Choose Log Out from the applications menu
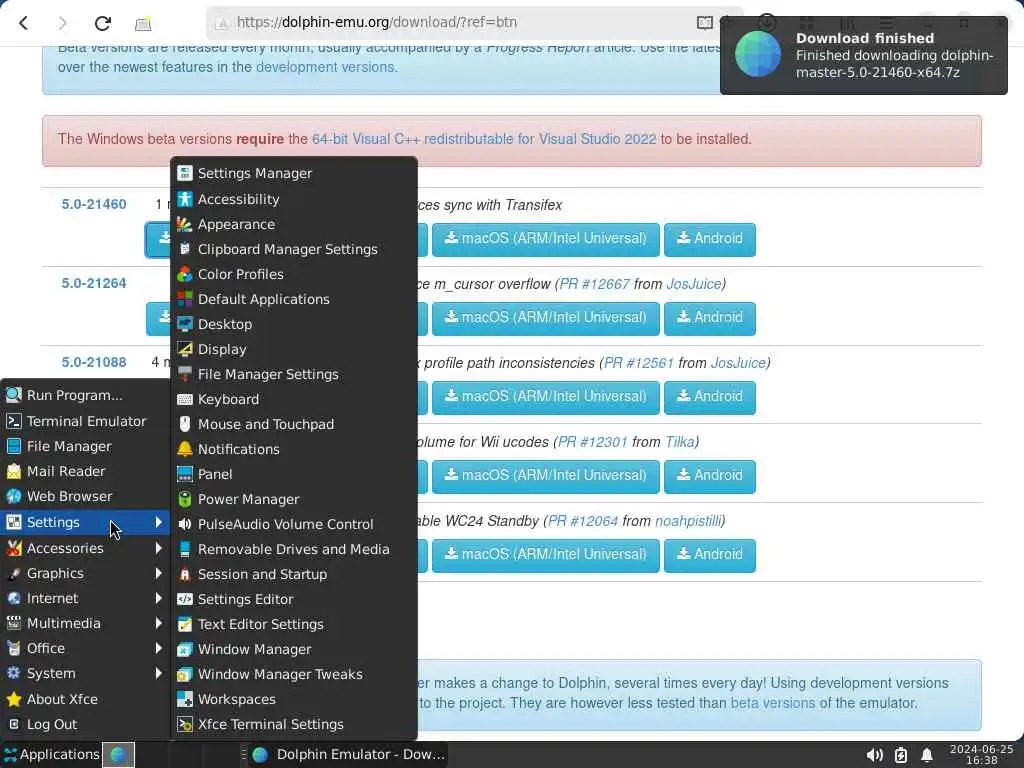1024x768 pixels. pyautogui.click(x=85, y=724)
